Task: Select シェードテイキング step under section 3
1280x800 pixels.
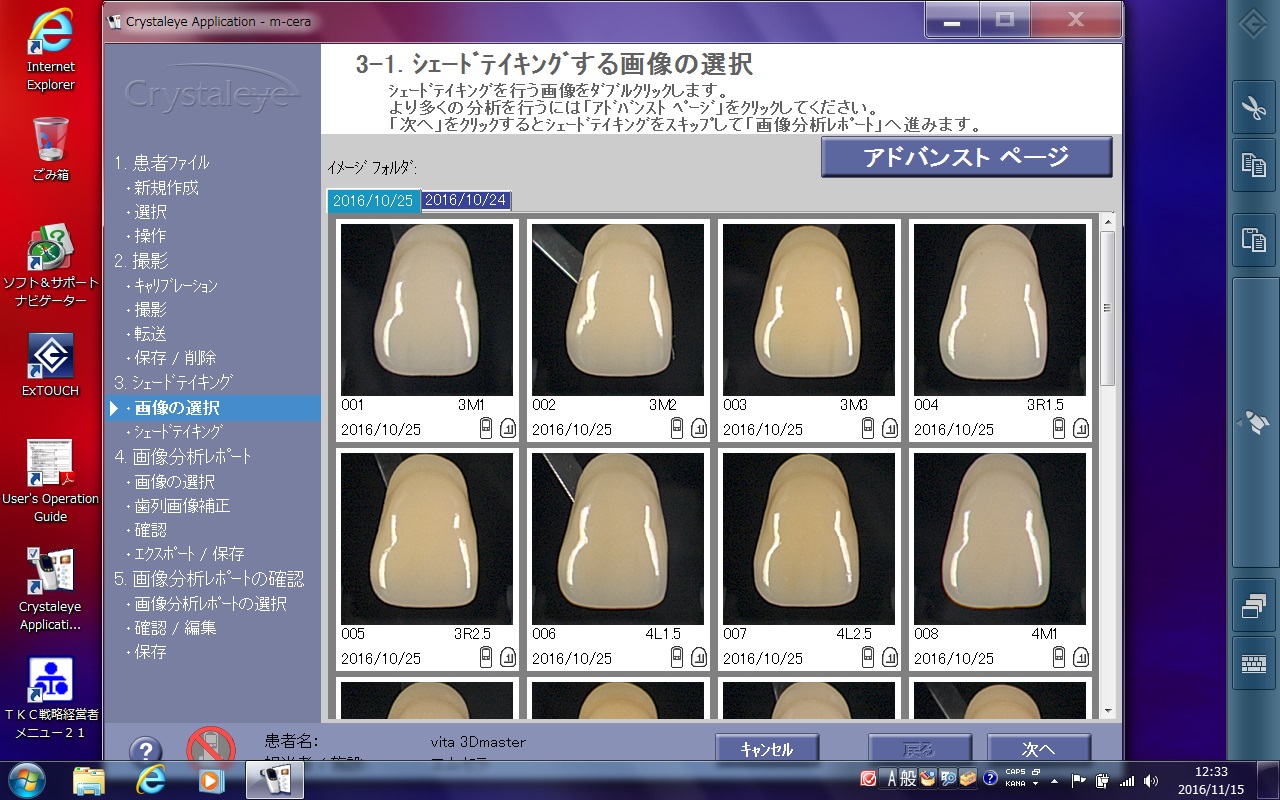Action: (178, 432)
